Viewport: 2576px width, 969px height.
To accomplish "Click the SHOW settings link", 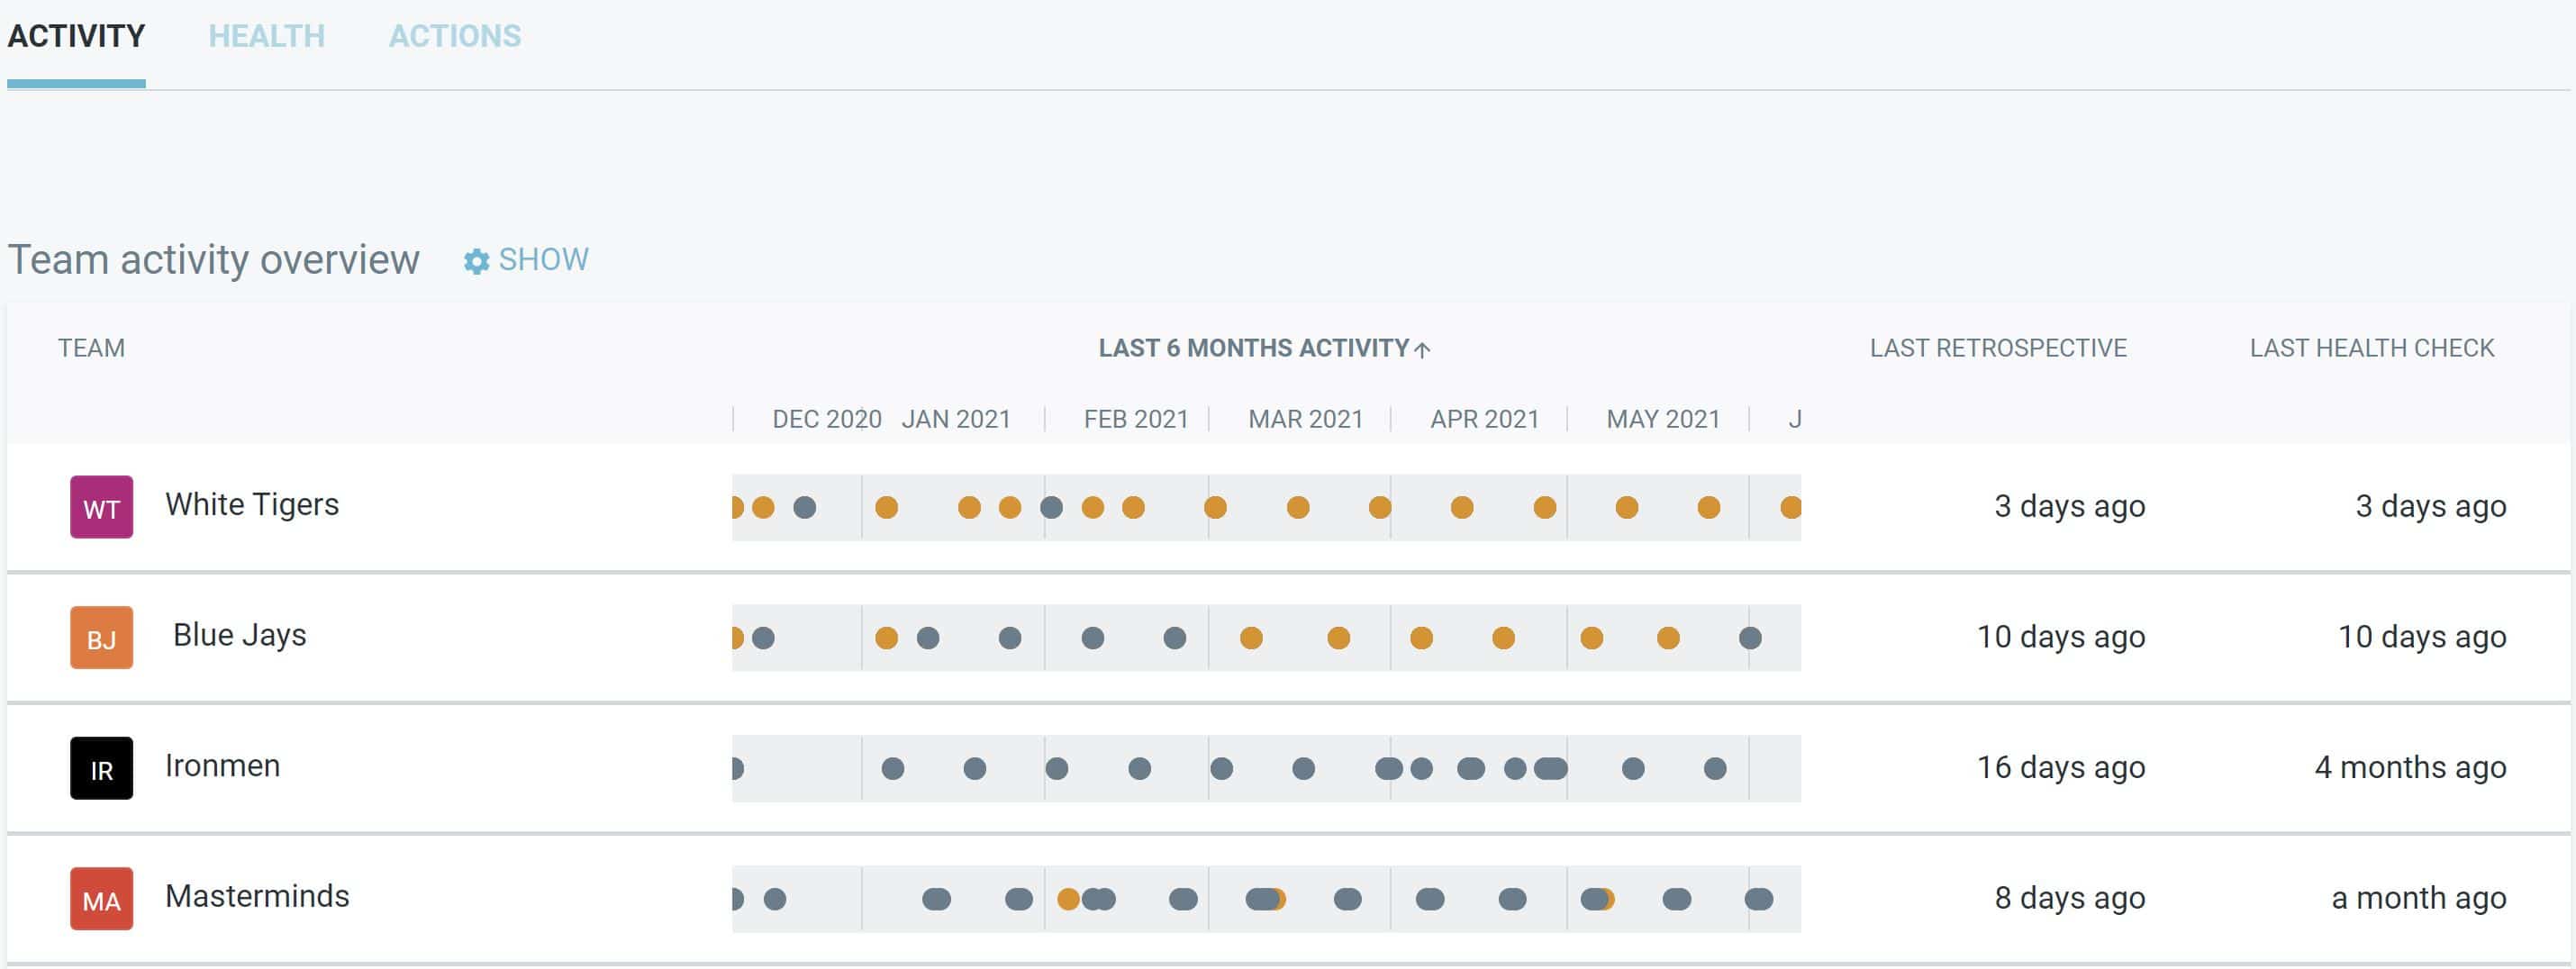I will 543,260.
